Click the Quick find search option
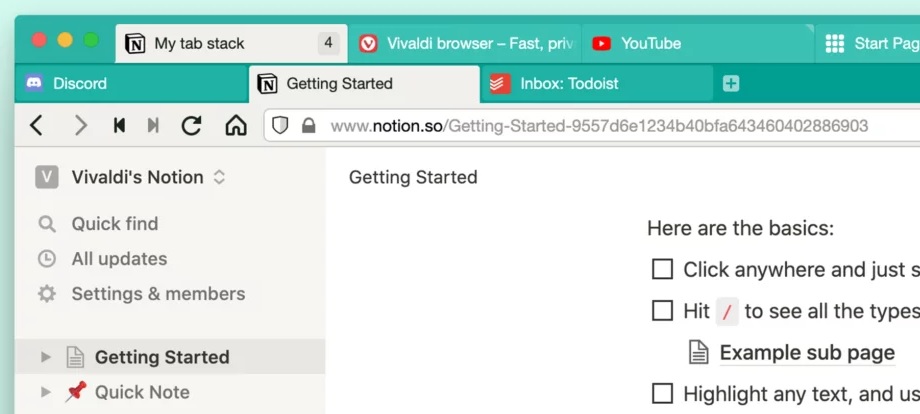The width and height of the screenshot is (920, 414). coord(114,223)
